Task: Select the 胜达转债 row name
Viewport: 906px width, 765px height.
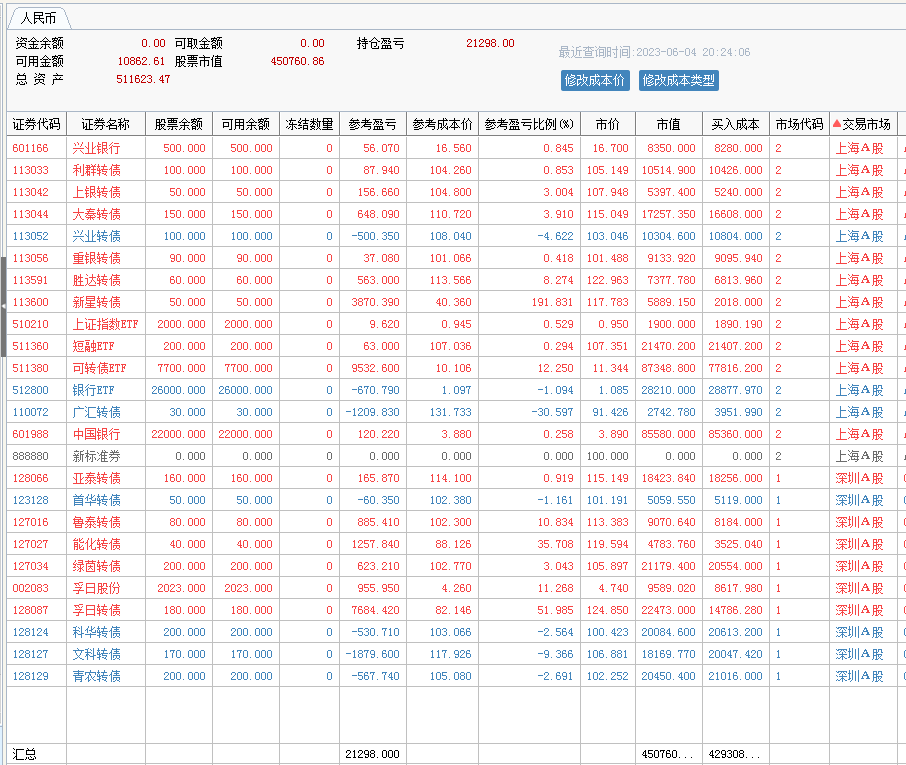Action: pos(96,280)
